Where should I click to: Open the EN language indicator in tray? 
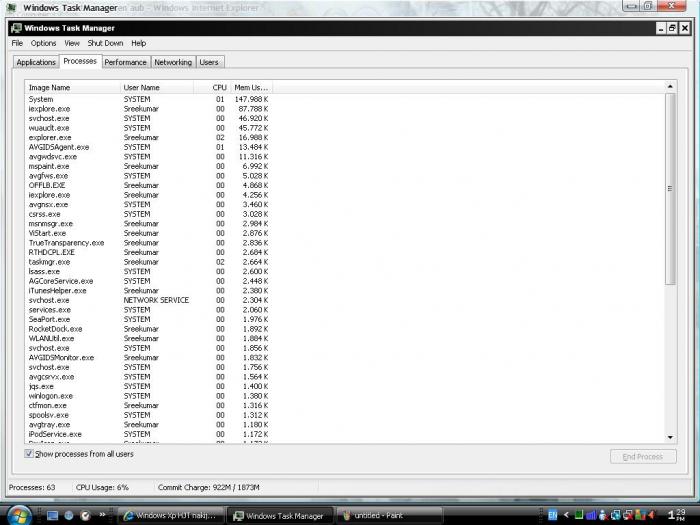(x=552, y=515)
